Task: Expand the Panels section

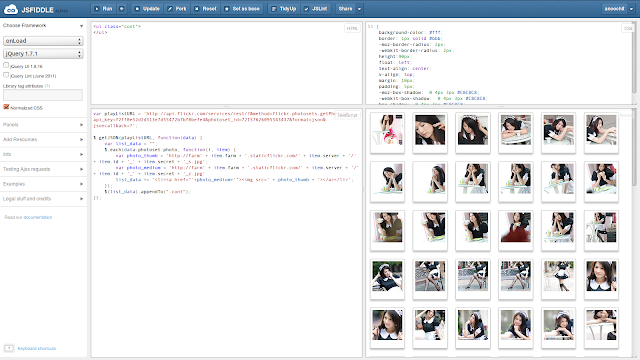Action: coord(43,124)
